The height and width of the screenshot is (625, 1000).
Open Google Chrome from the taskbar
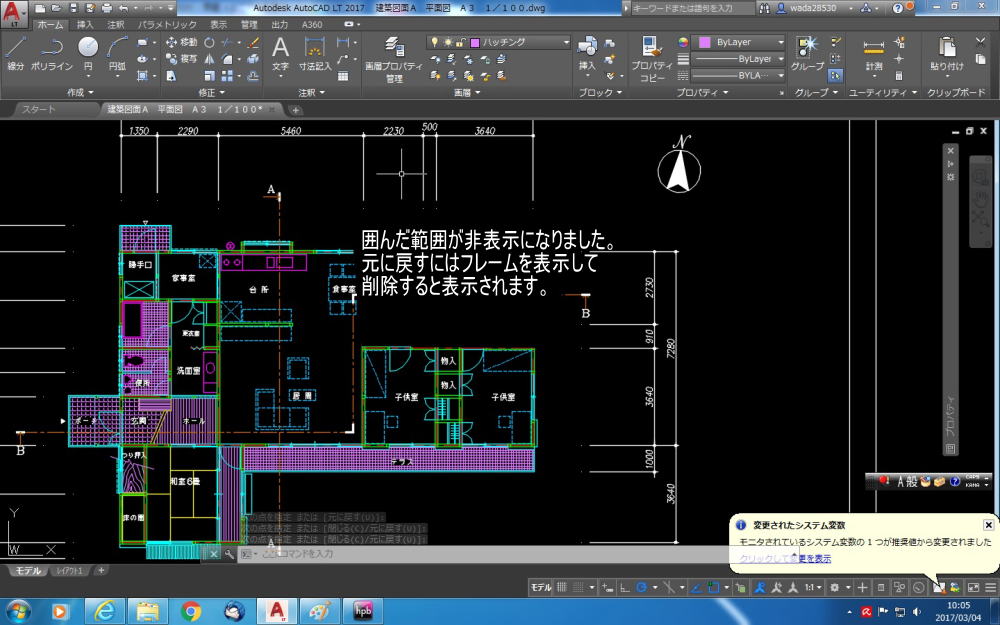[x=190, y=611]
